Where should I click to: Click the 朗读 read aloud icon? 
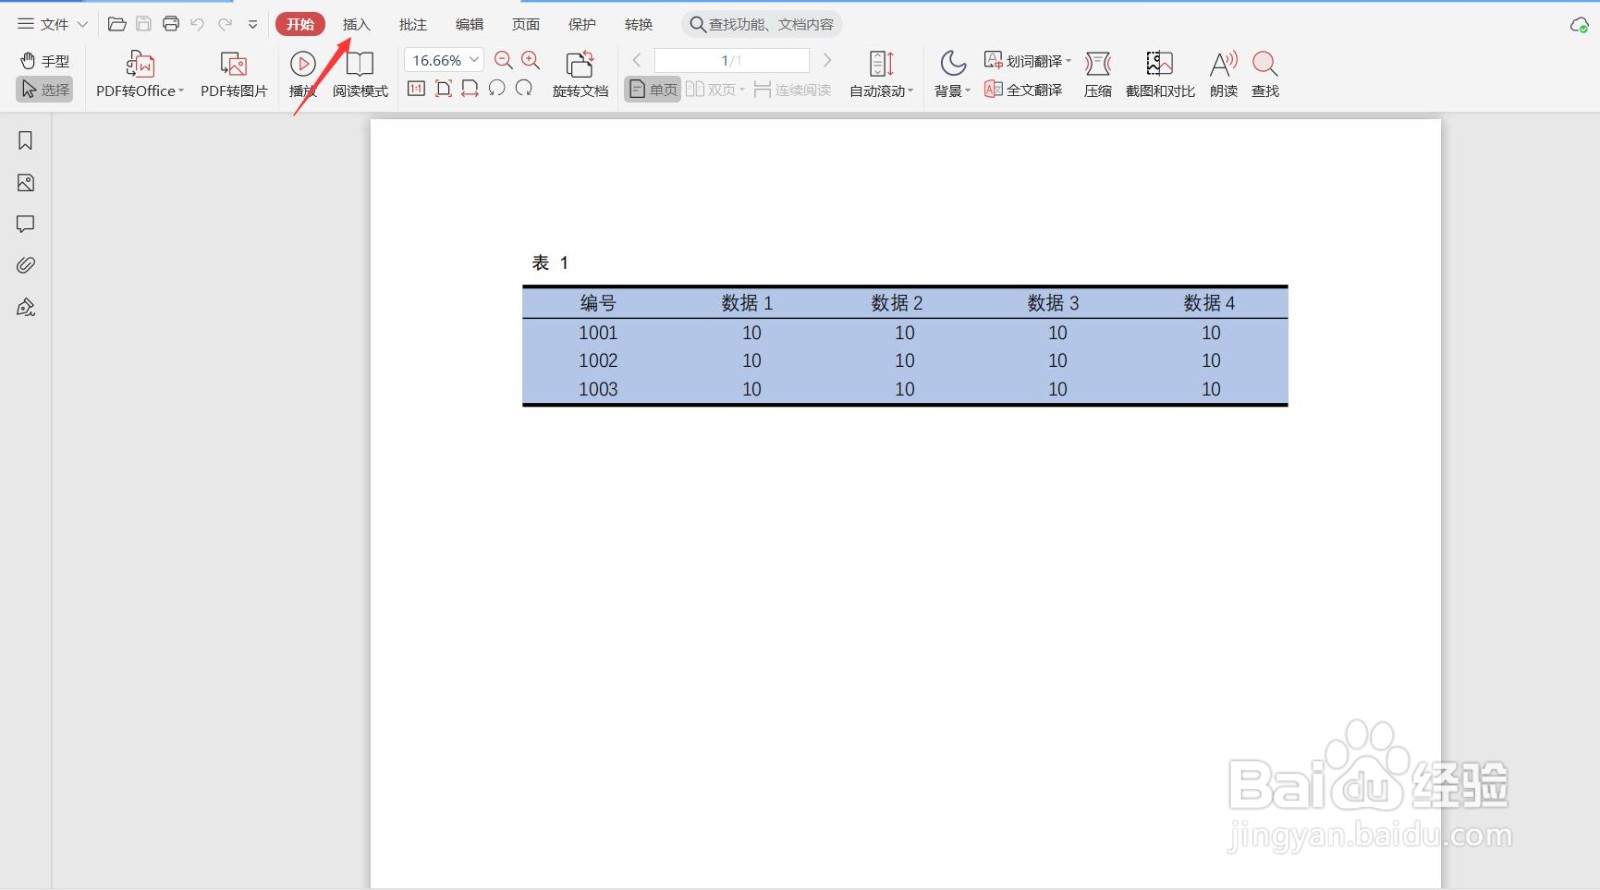click(x=1224, y=75)
